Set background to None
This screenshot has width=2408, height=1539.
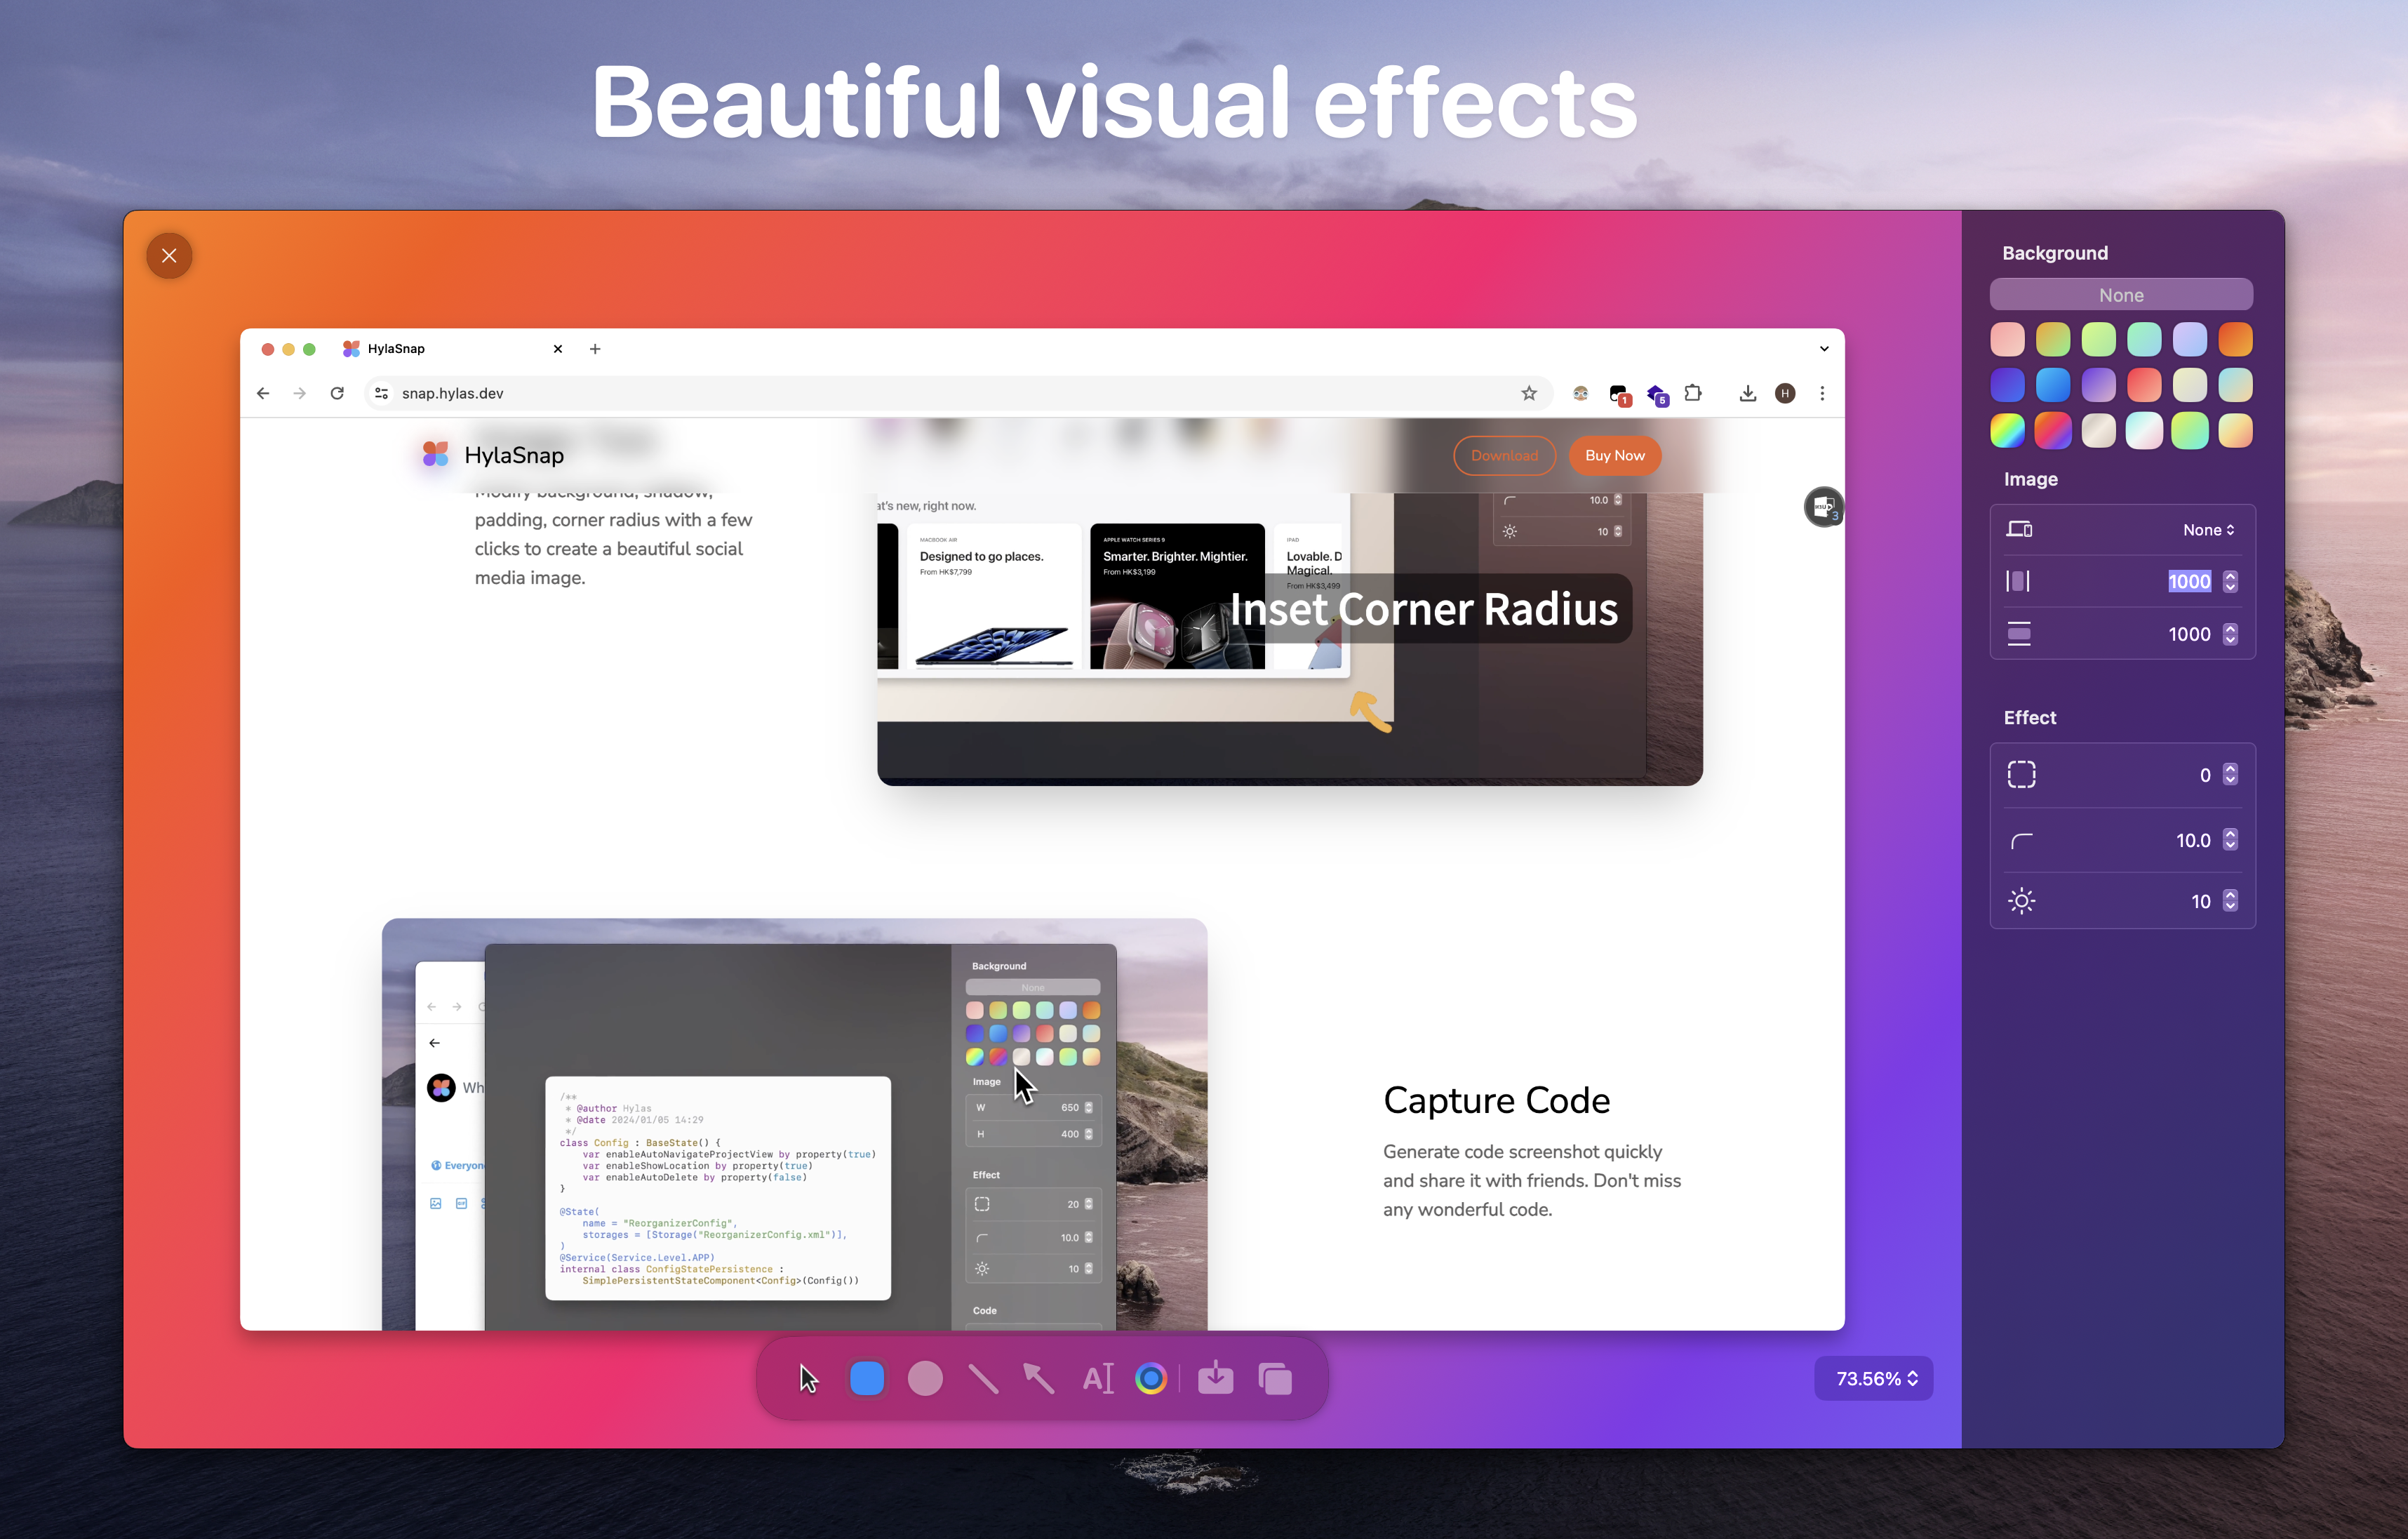(2121, 295)
